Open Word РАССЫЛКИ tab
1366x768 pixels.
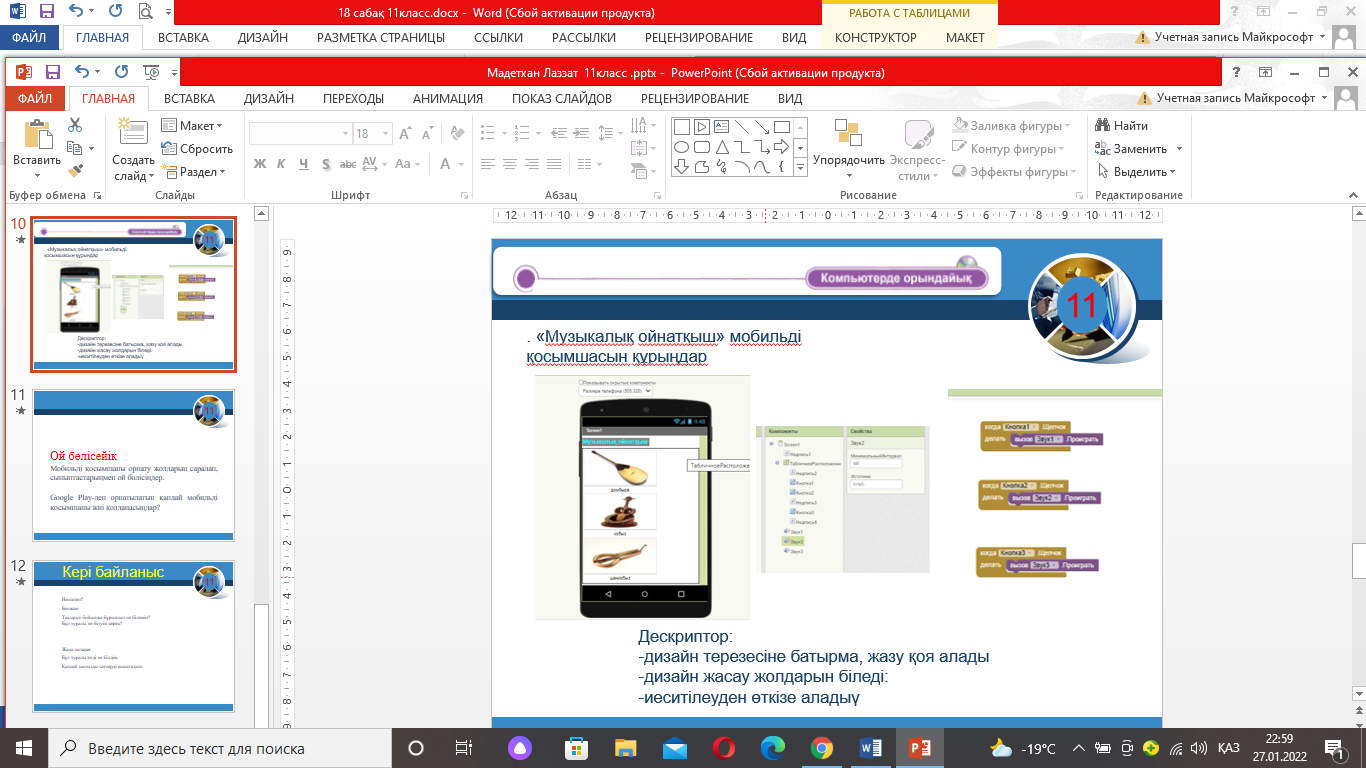(584, 38)
